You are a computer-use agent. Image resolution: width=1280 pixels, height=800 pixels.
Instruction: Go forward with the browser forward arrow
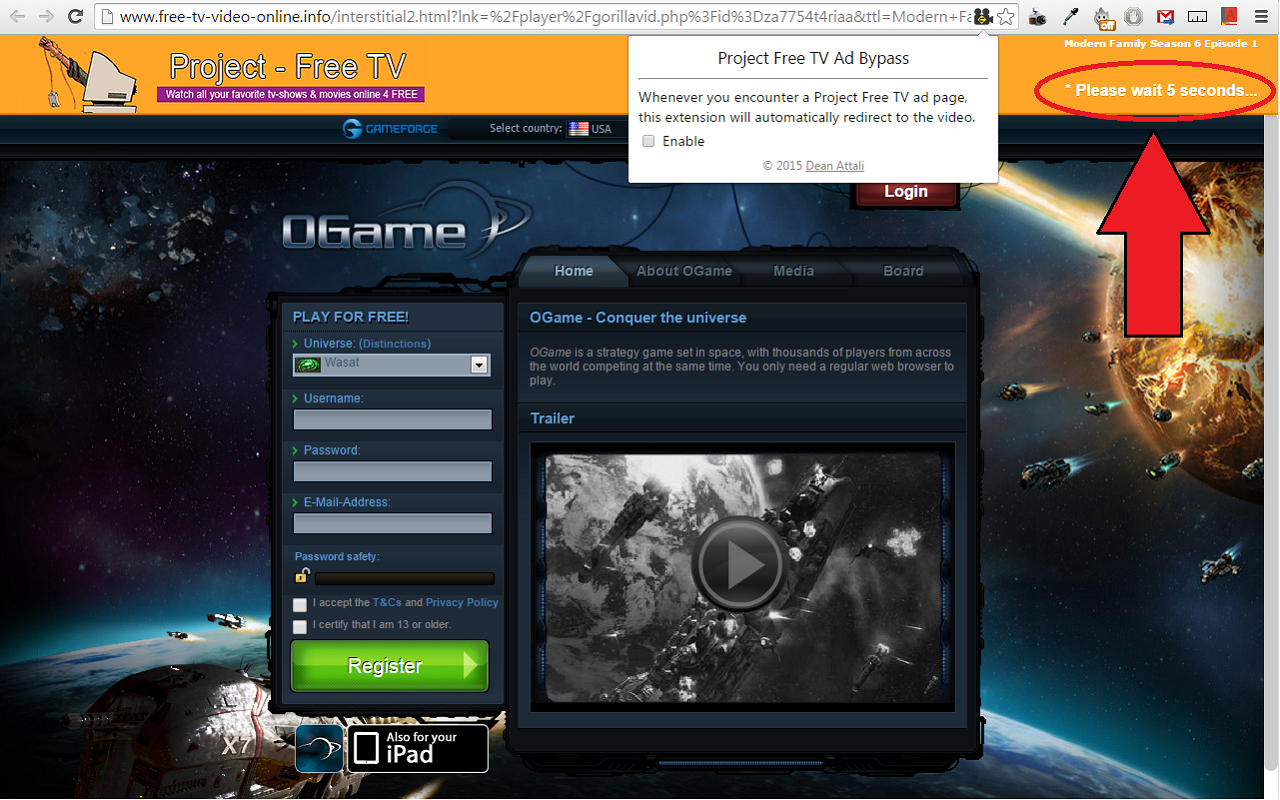point(46,17)
